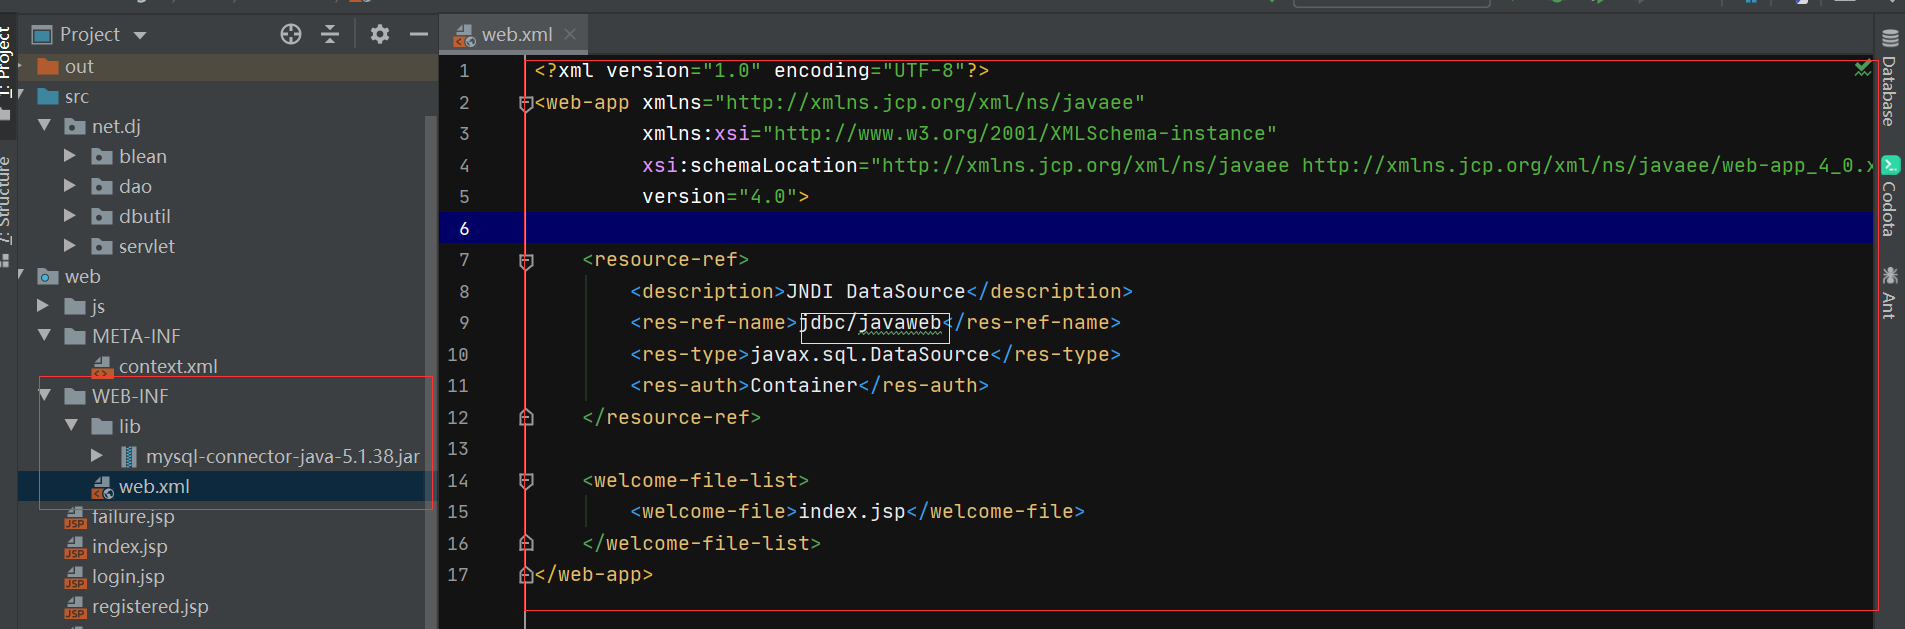Expand the mysql-connector jar

tap(97, 456)
